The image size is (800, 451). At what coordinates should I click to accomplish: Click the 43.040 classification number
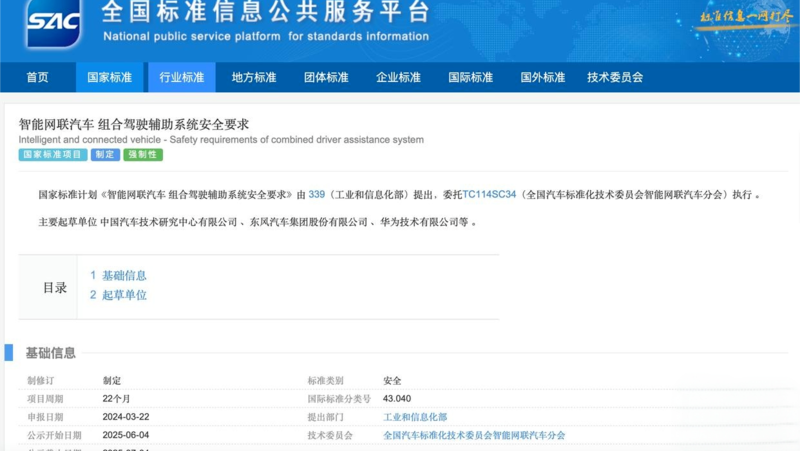(x=397, y=398)
